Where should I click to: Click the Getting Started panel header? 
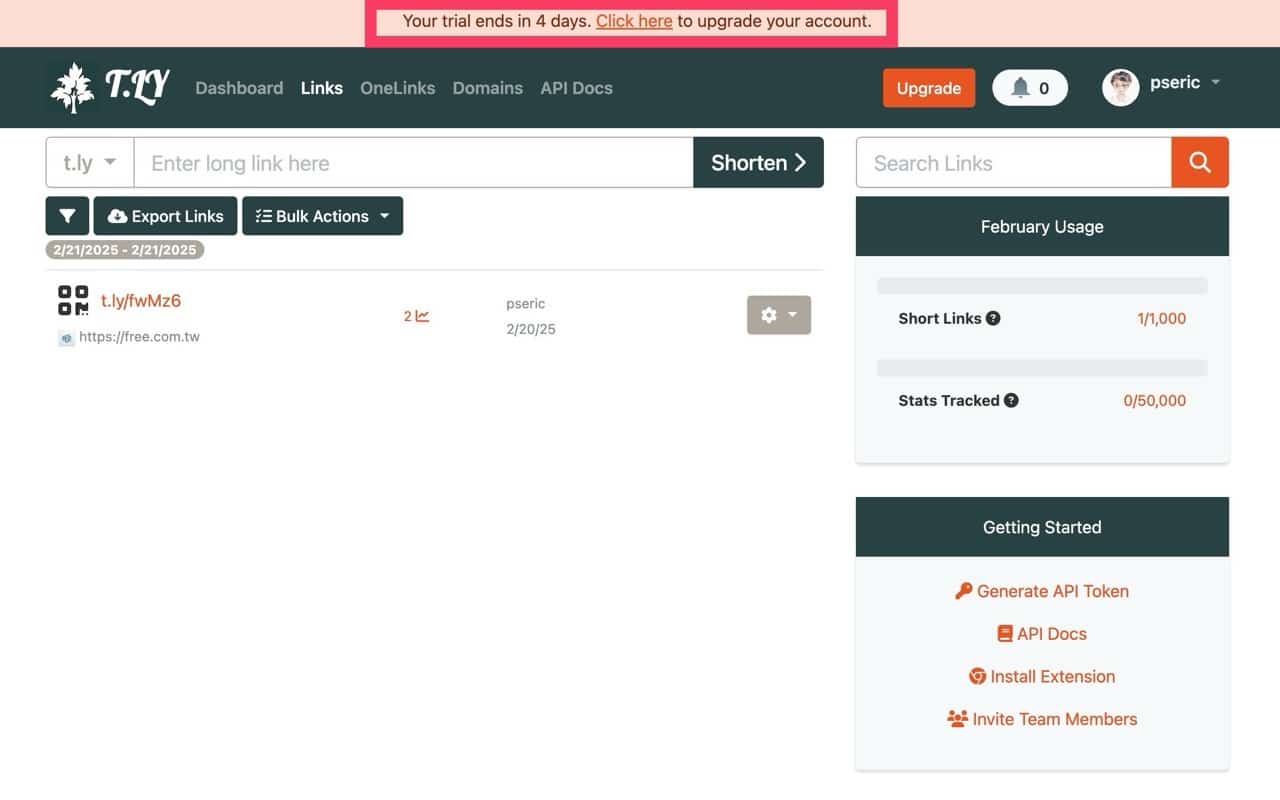coord(1042,527)
